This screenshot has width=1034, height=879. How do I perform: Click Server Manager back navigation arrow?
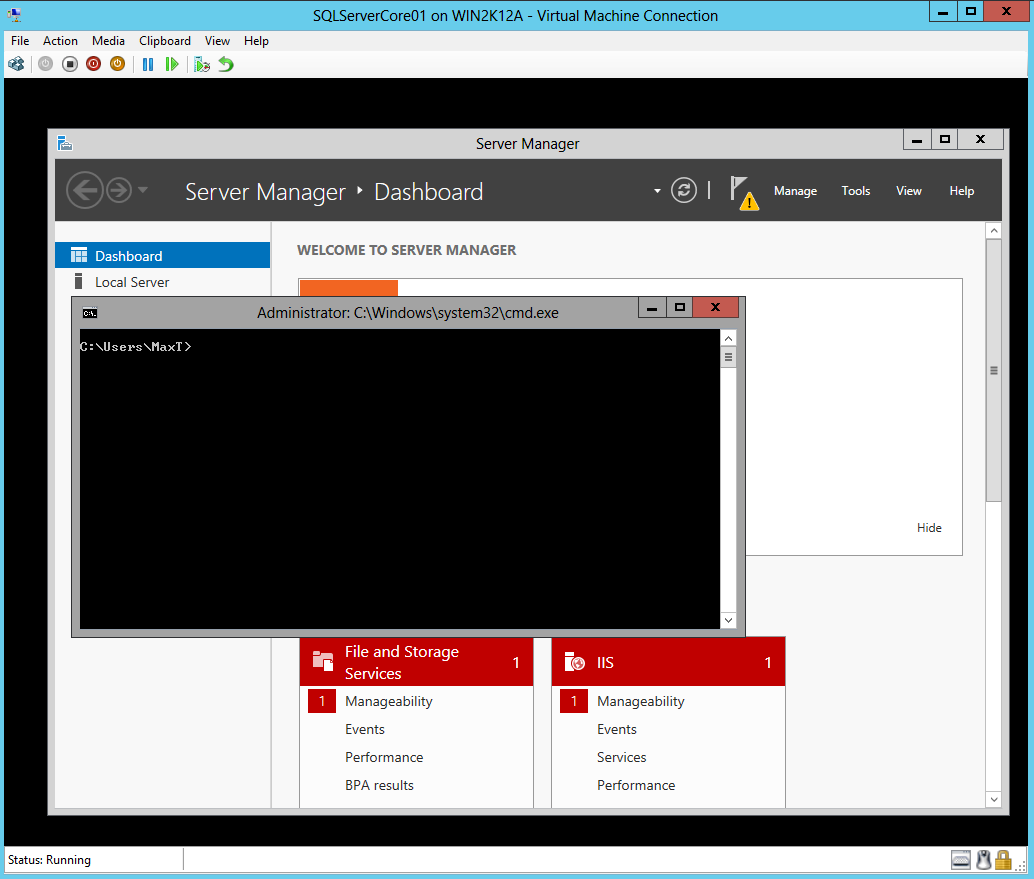pyautogui.click(x=85, y=191)
